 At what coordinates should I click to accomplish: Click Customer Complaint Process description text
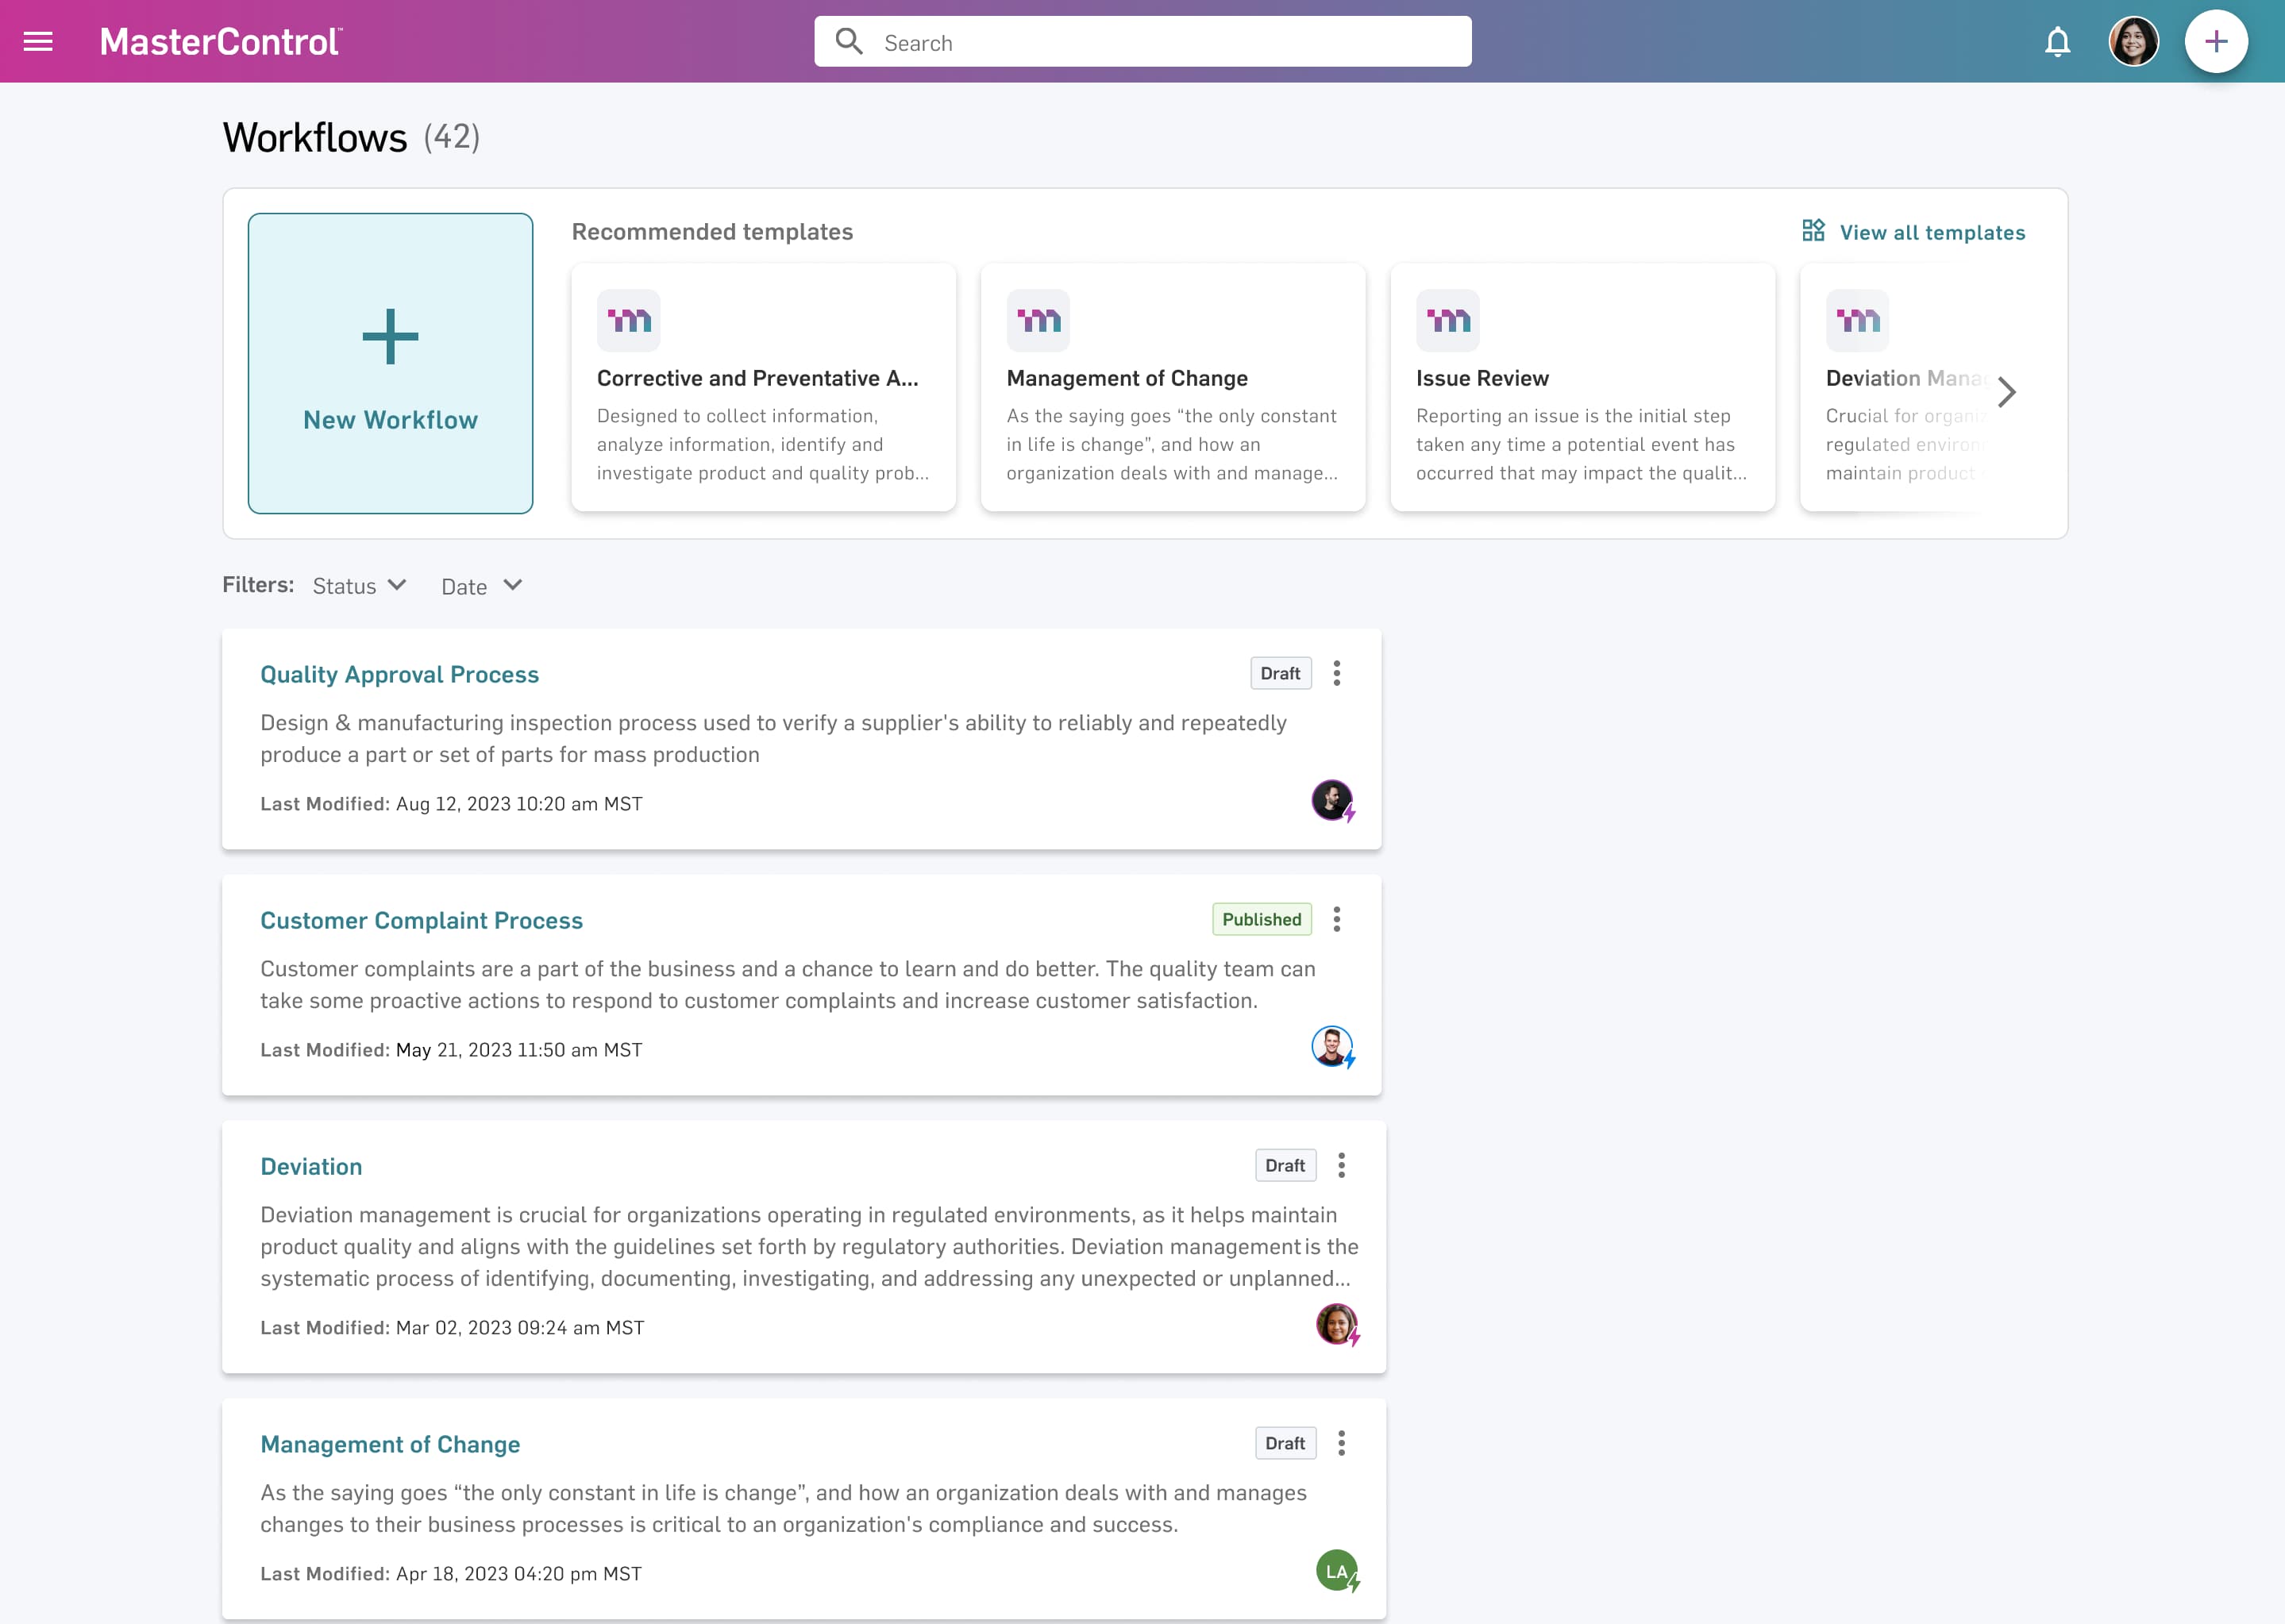(788, 985)
